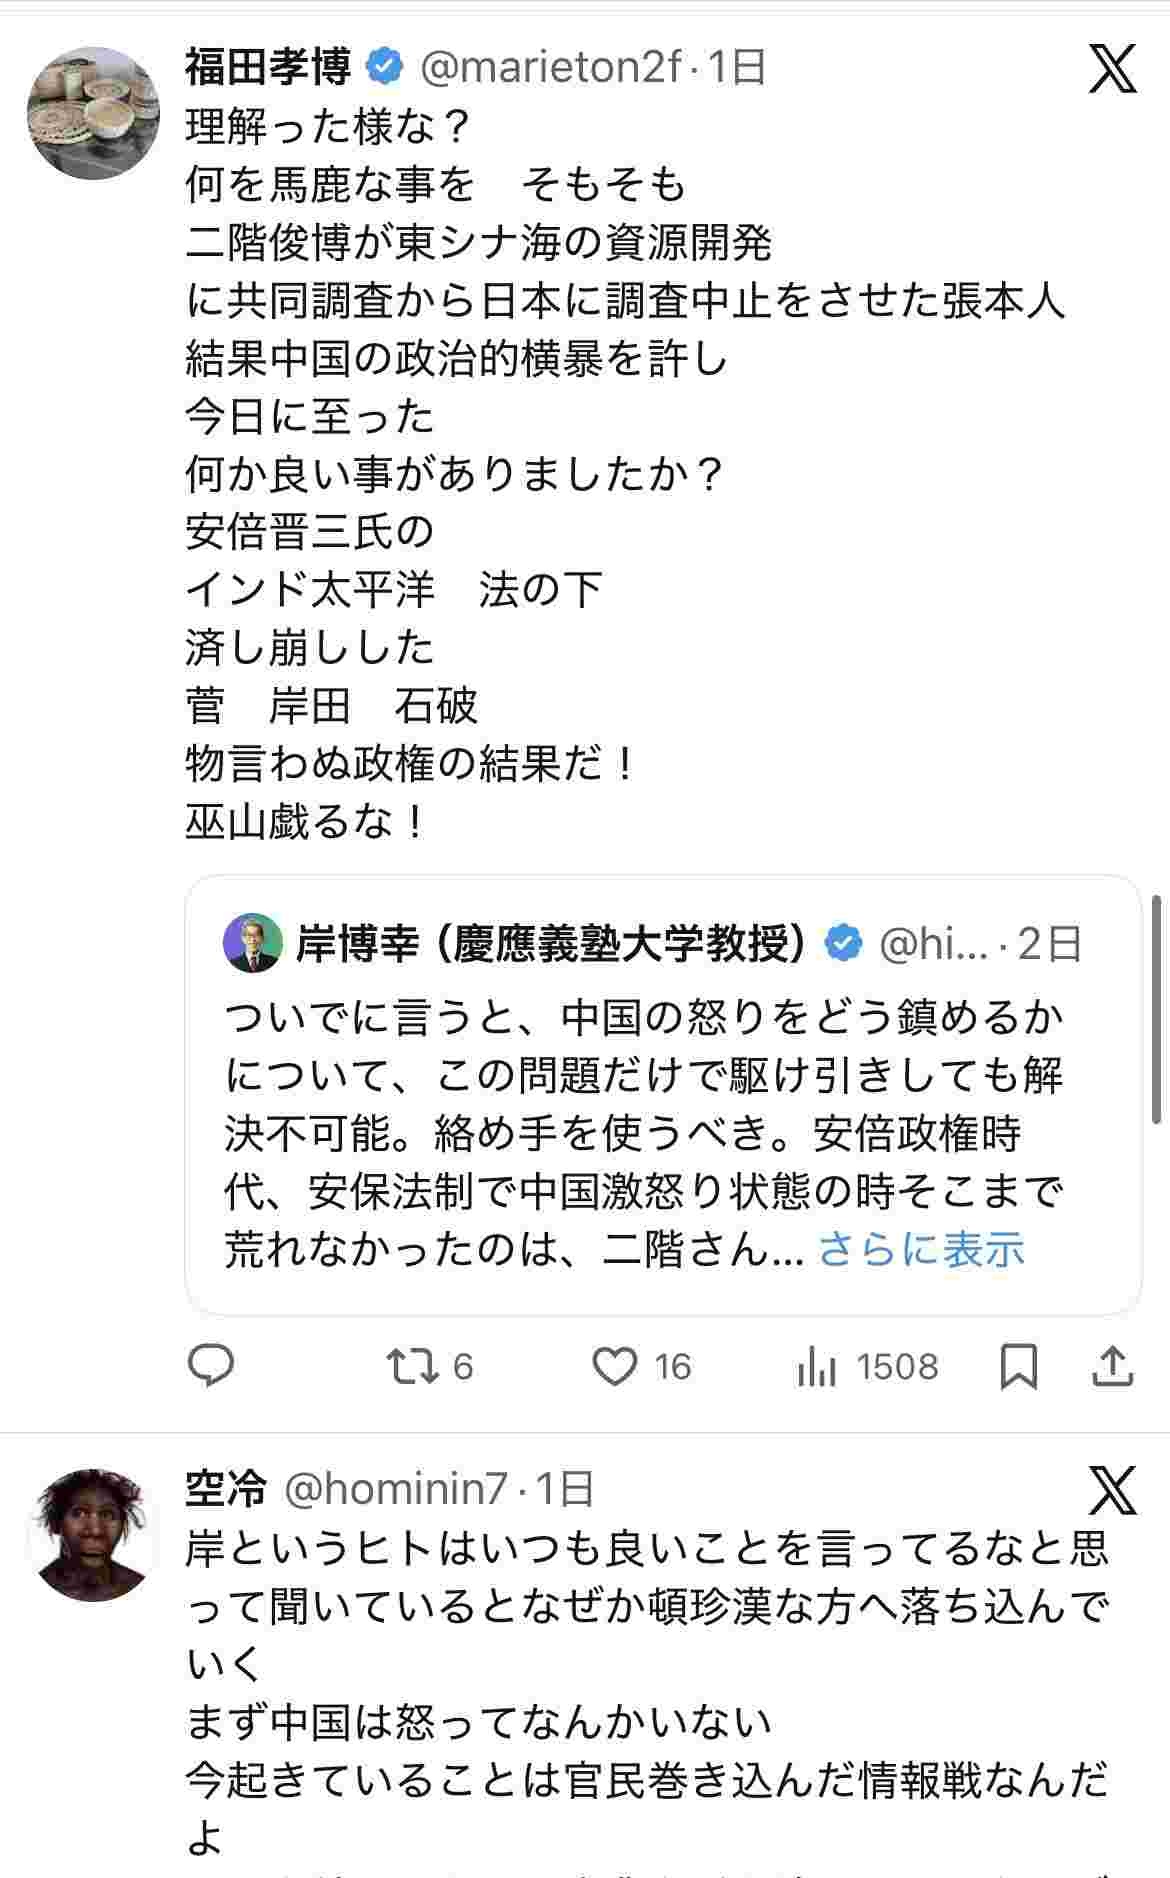Screen dimensions: 1170x1878
Task: Open the @hominin7 handle
Action: 397,1489
